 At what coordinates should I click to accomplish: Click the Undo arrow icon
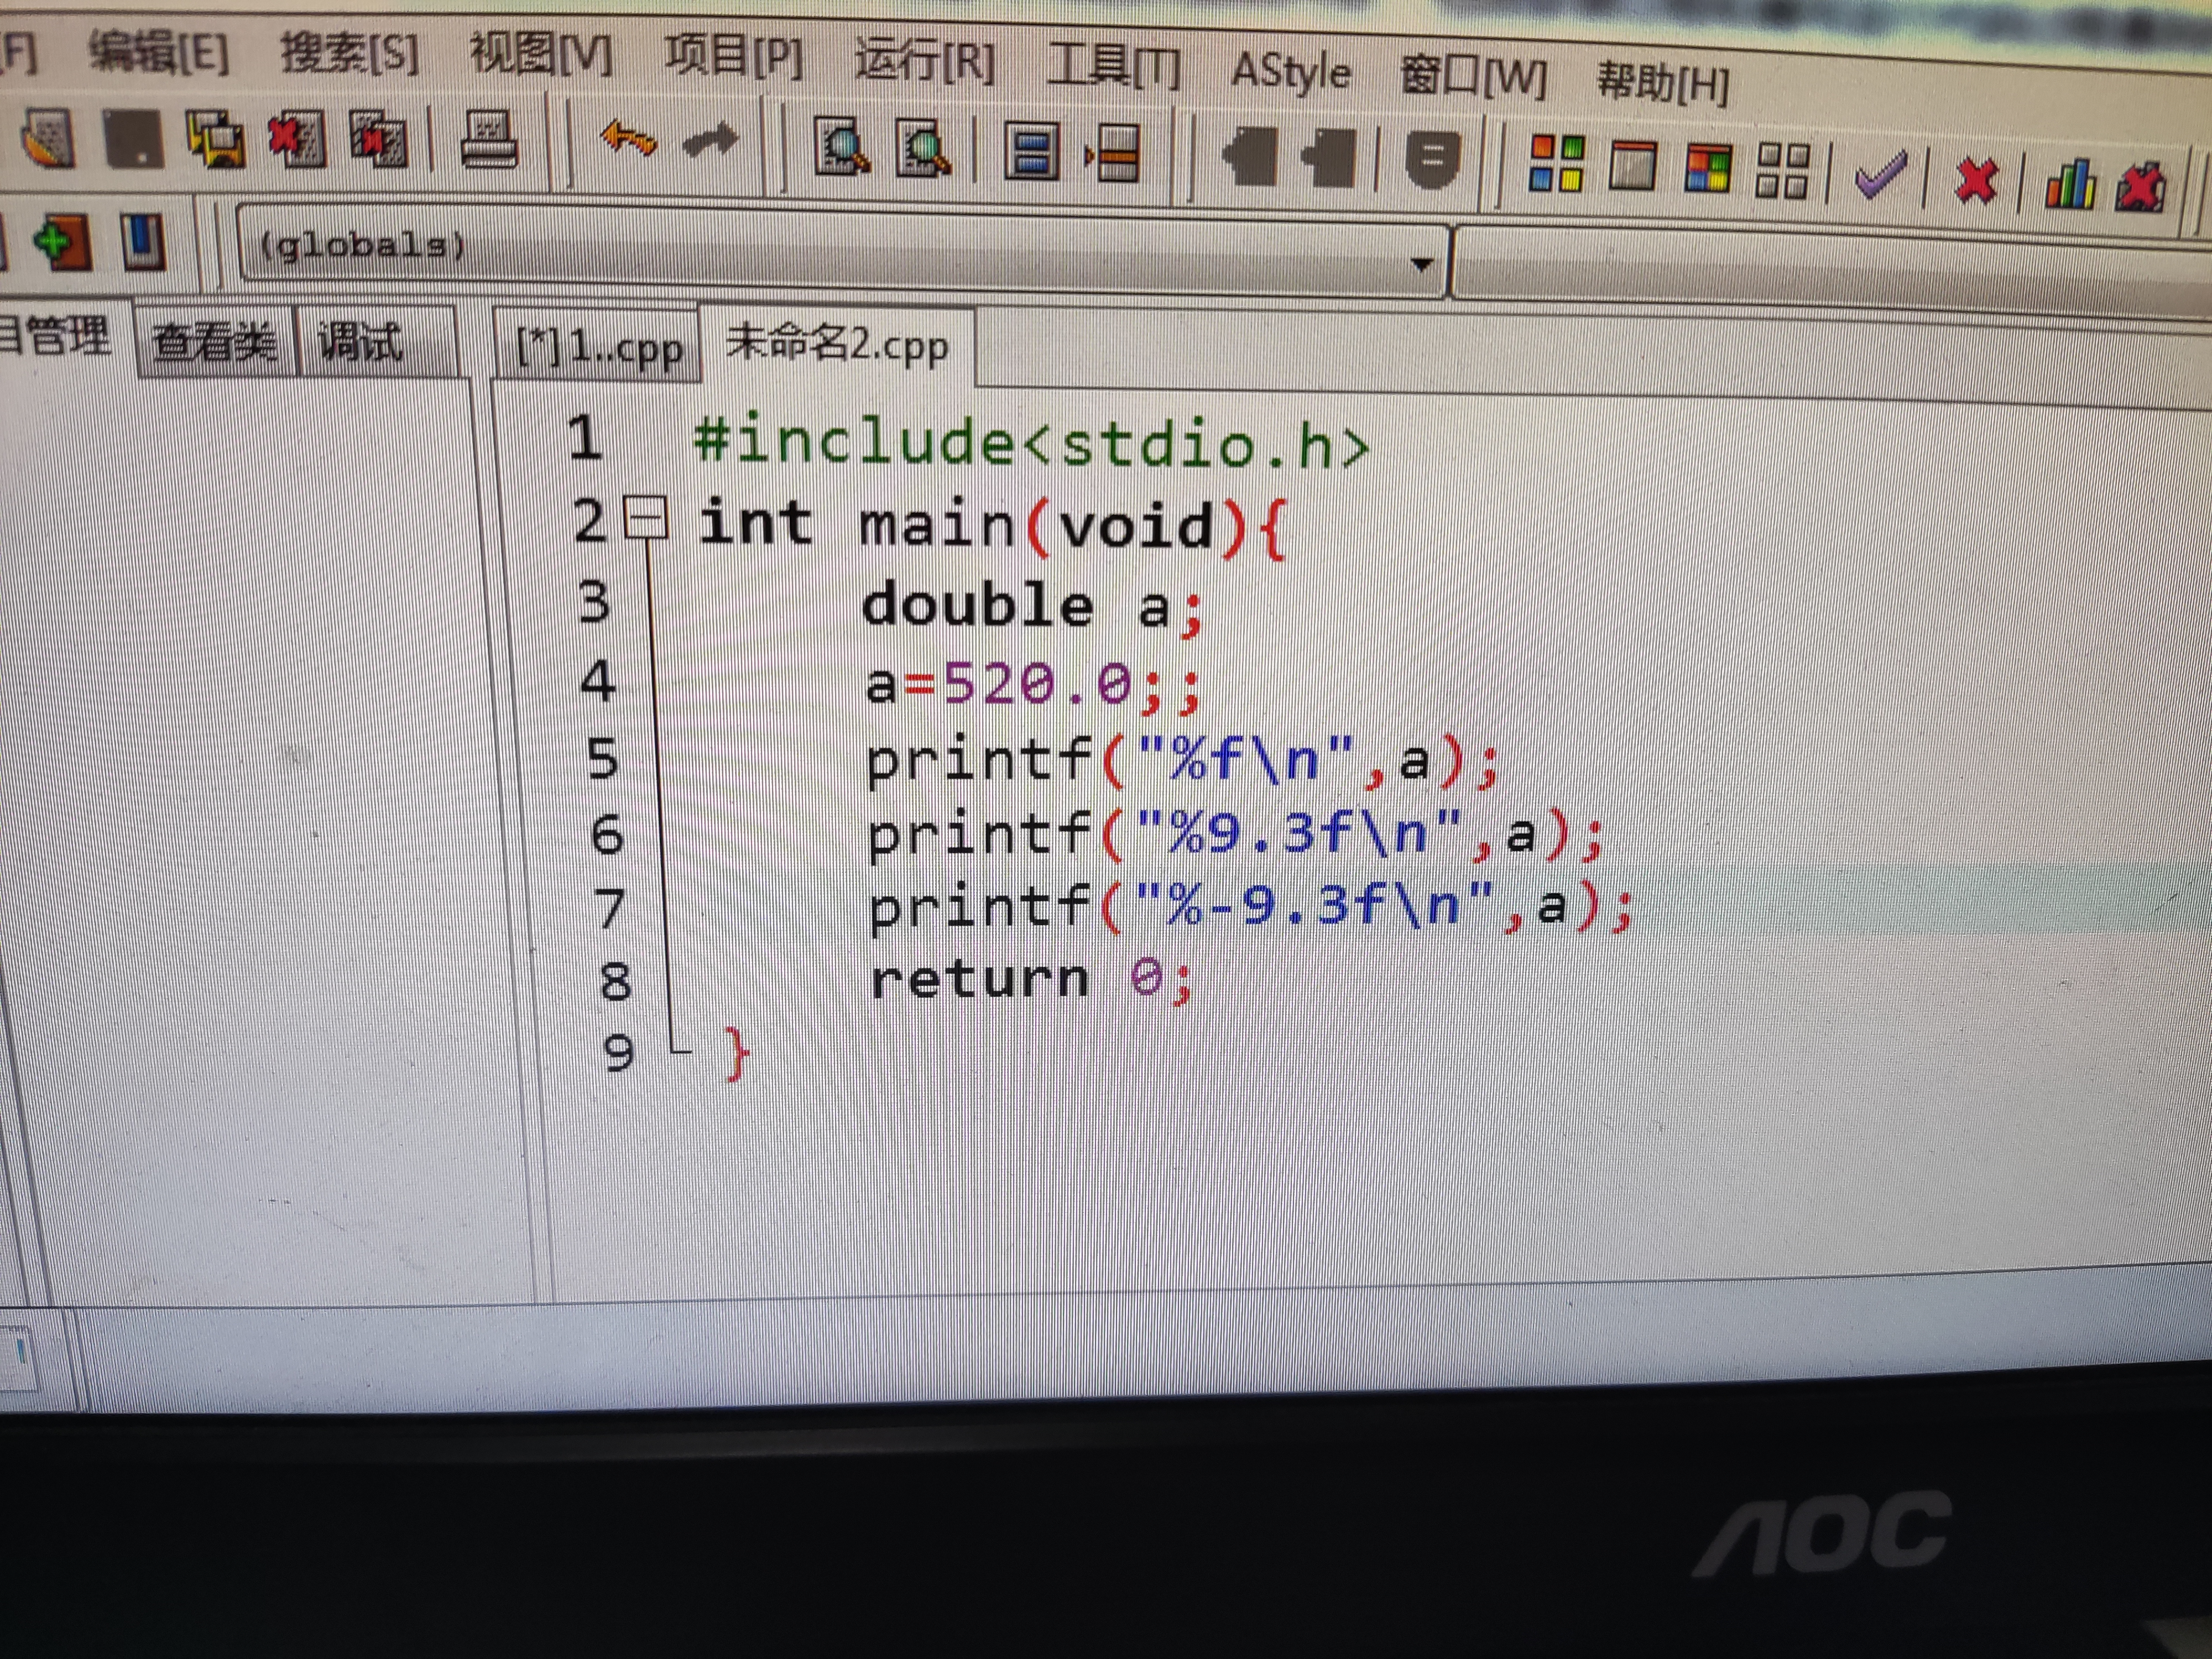(628, 139)
